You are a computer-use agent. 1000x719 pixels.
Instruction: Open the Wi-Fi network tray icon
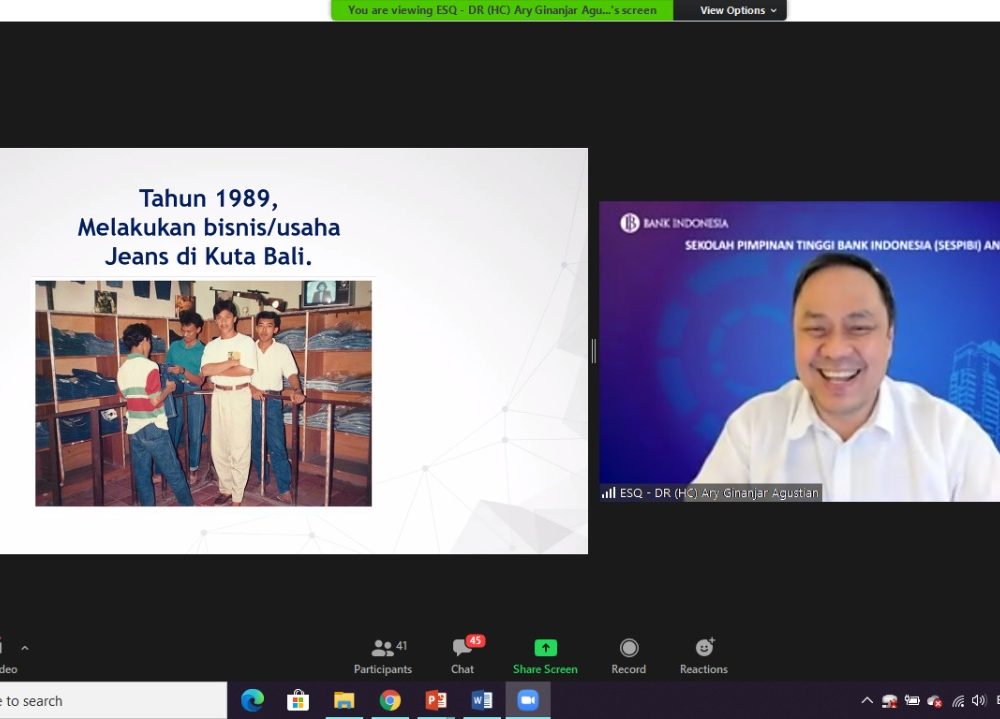(958, 701)
